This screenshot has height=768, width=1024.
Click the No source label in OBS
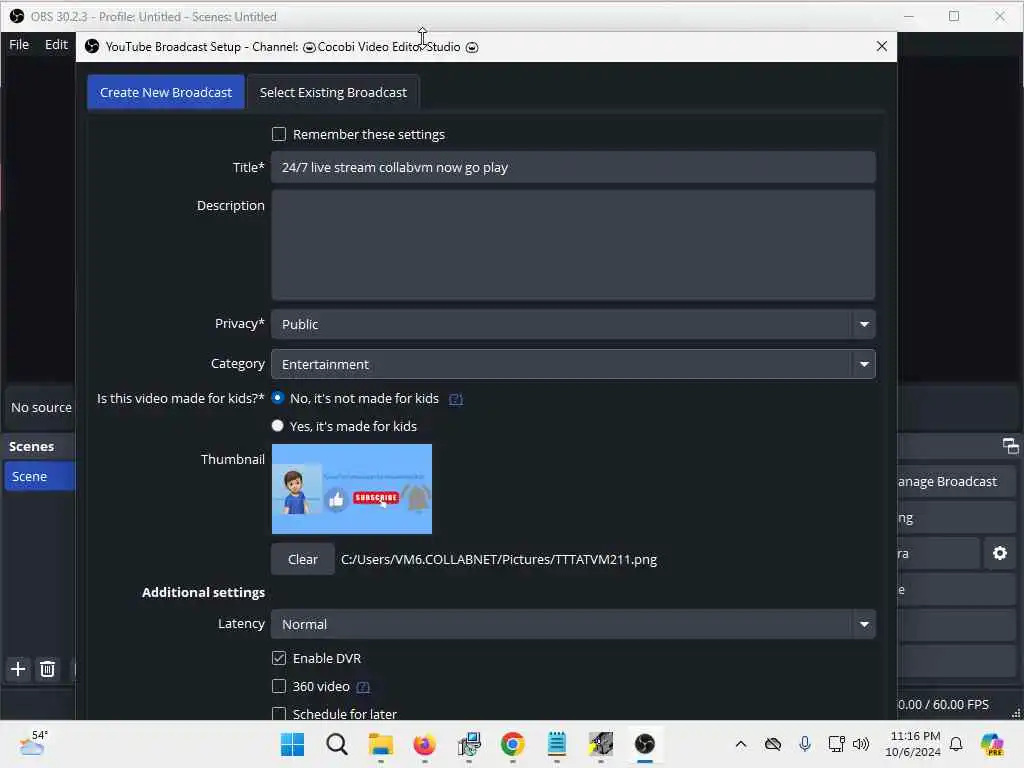[41, 407]
